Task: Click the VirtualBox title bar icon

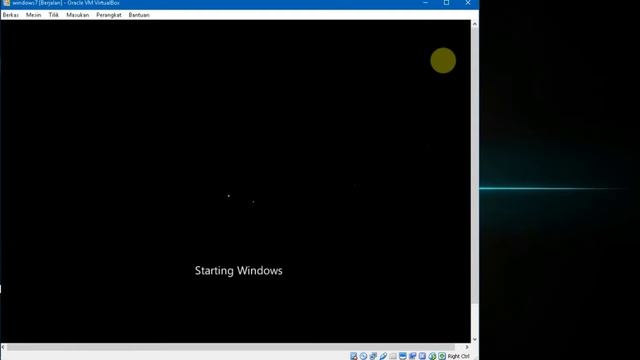Action: pos(6,3)
